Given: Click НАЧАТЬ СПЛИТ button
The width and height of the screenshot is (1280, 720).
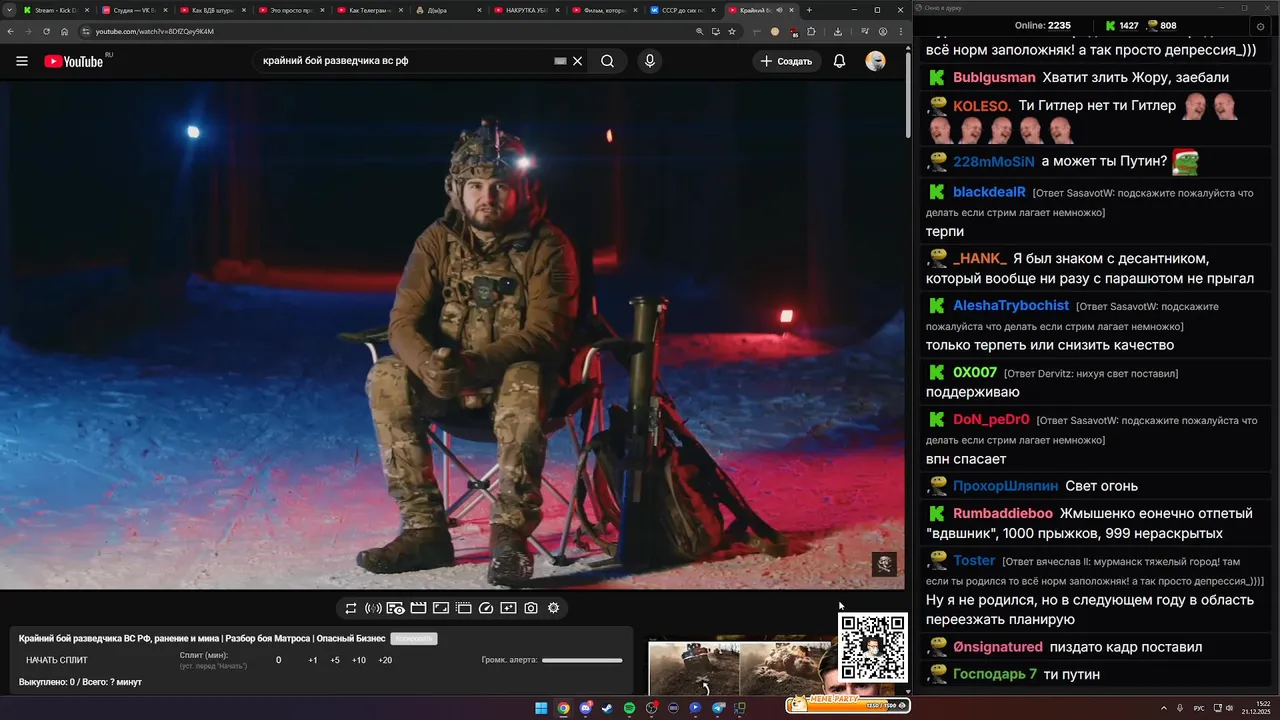Looking at the screenshot, I should [57, 660].
